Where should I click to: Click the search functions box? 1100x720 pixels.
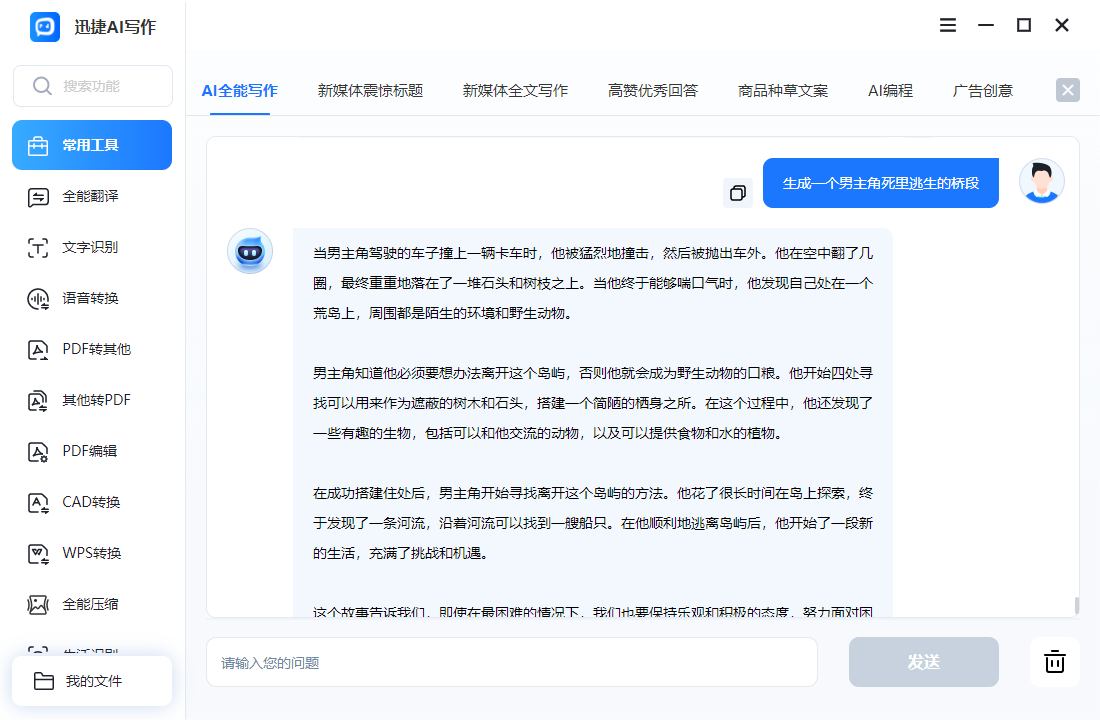(x=92, y=86)
